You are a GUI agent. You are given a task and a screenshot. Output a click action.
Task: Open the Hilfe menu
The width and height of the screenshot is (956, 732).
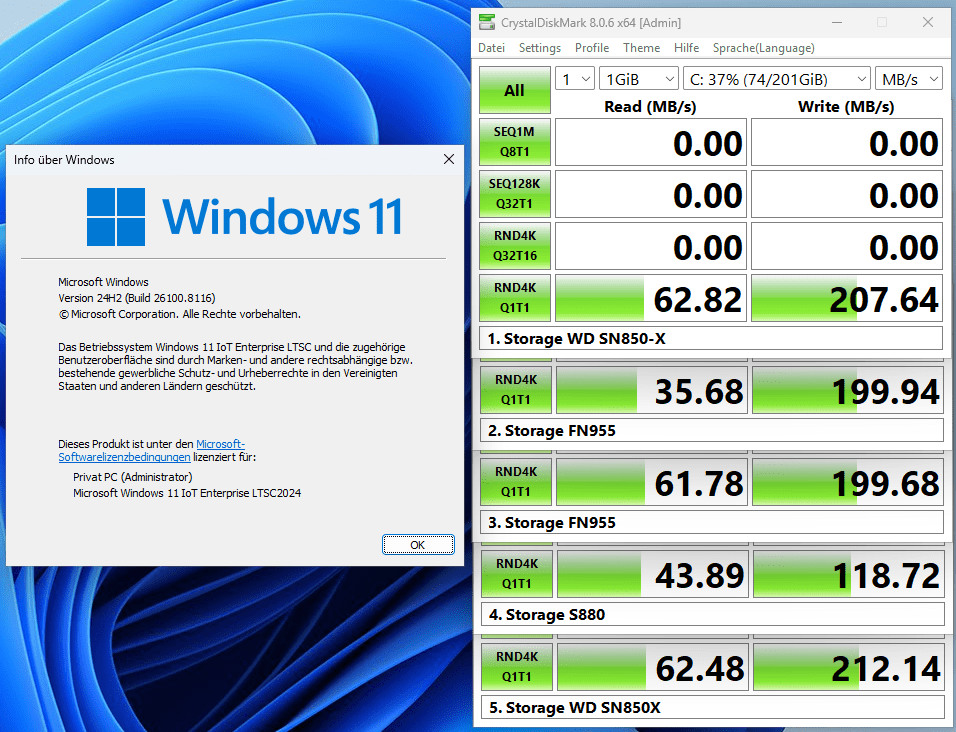click(687, 48)
